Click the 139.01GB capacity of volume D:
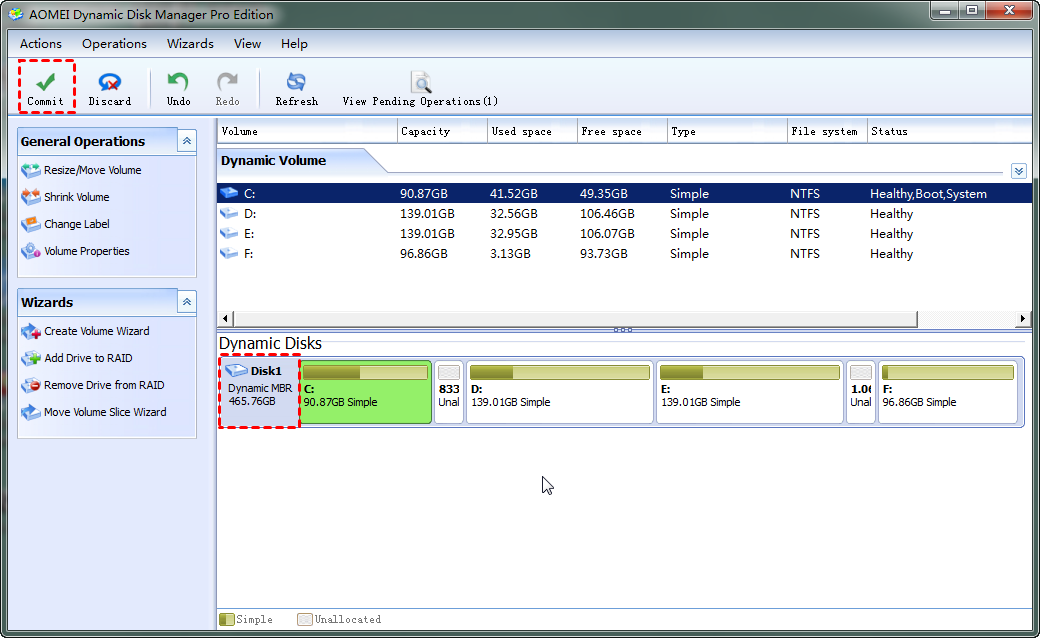The width and height of the screenshot is (1040, 638). point(427,214)
